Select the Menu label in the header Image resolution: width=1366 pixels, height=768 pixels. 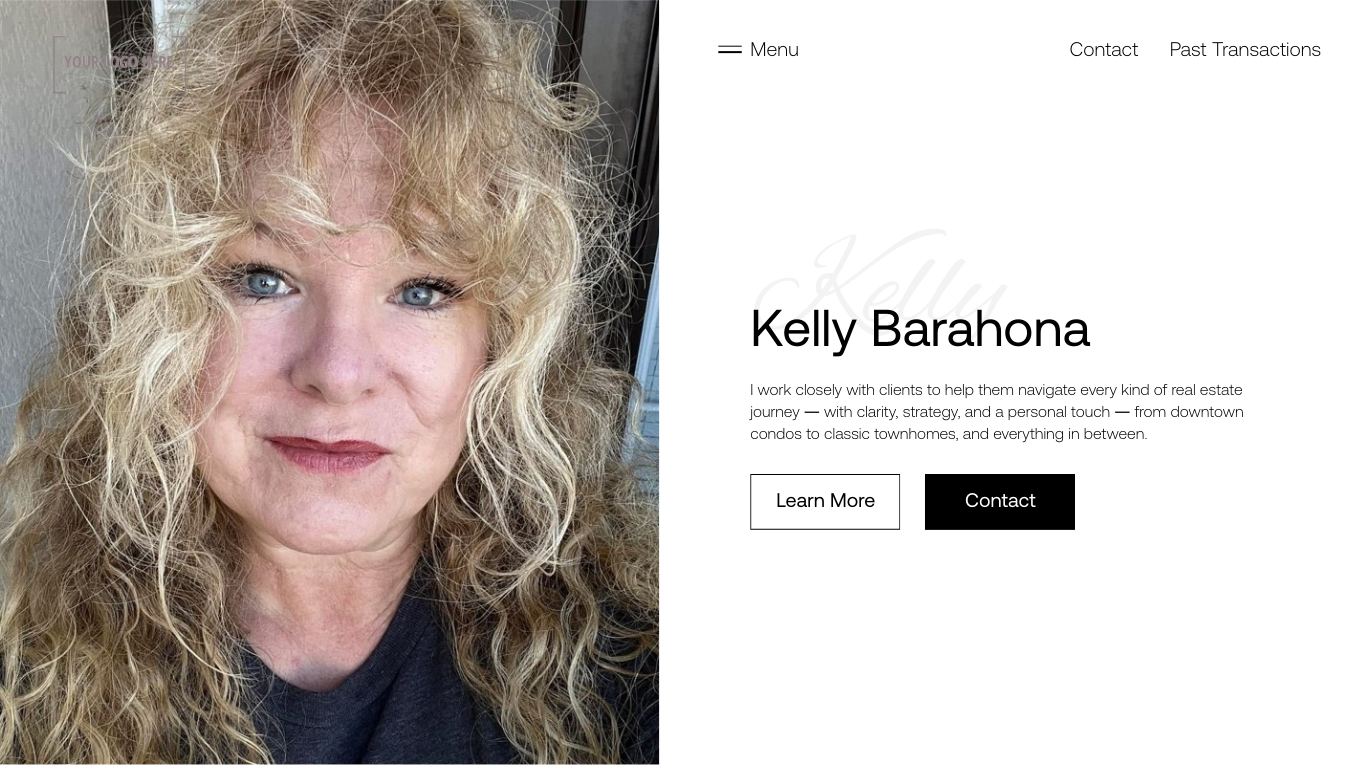click(774, 49)
